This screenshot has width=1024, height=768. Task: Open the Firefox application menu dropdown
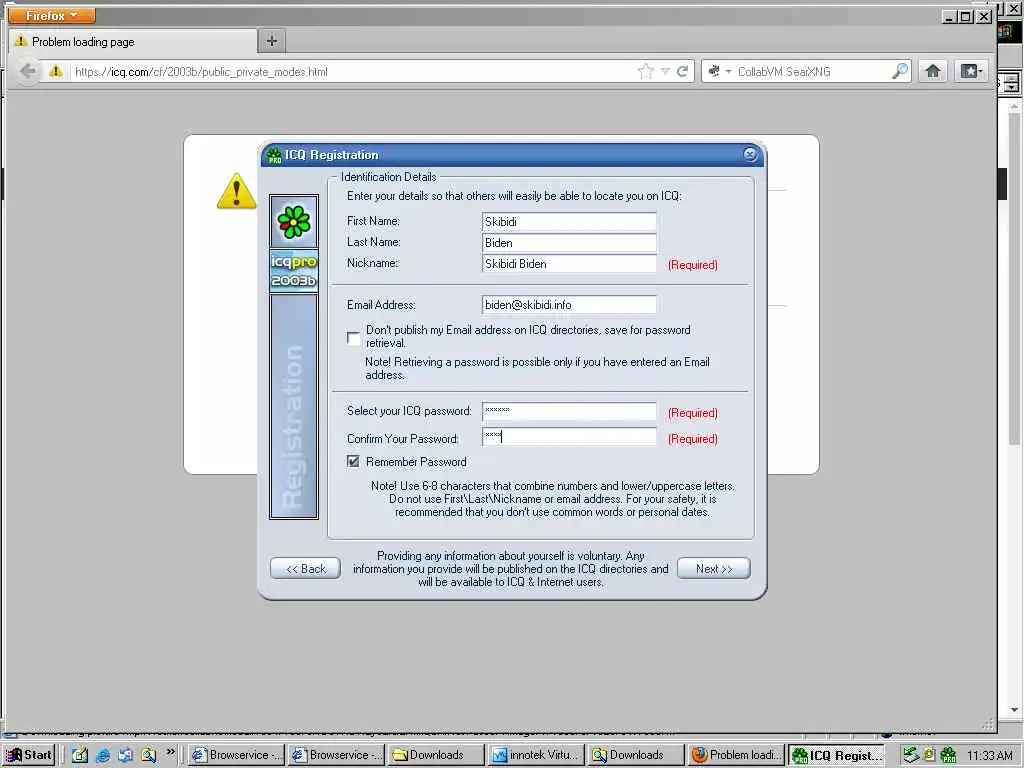pos(52,15)
